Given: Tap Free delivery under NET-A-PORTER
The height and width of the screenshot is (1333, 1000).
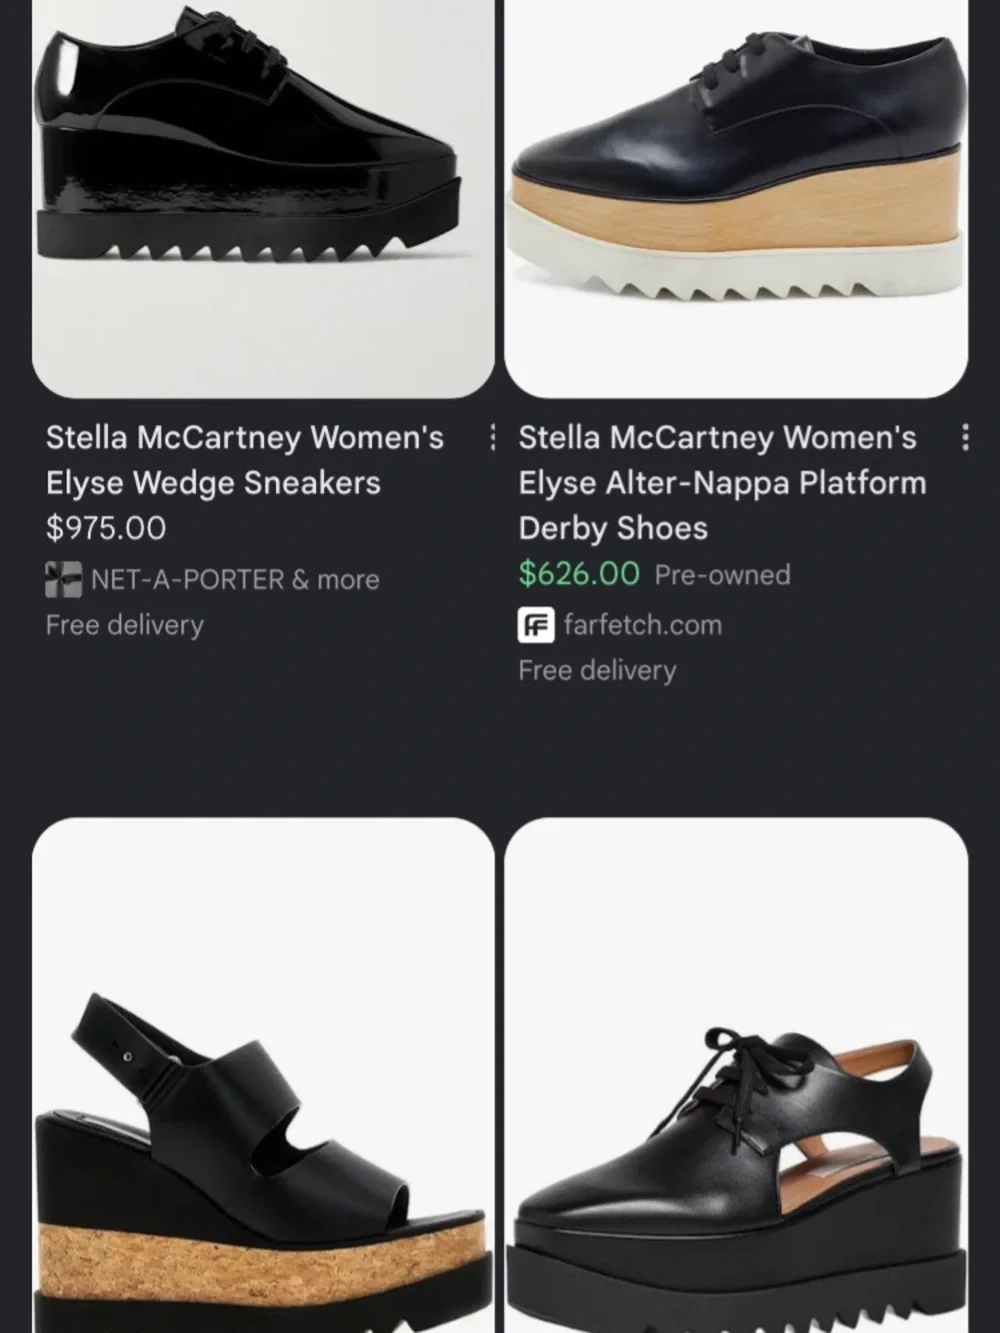Looking at the screenshot, I should pos(125,625).
